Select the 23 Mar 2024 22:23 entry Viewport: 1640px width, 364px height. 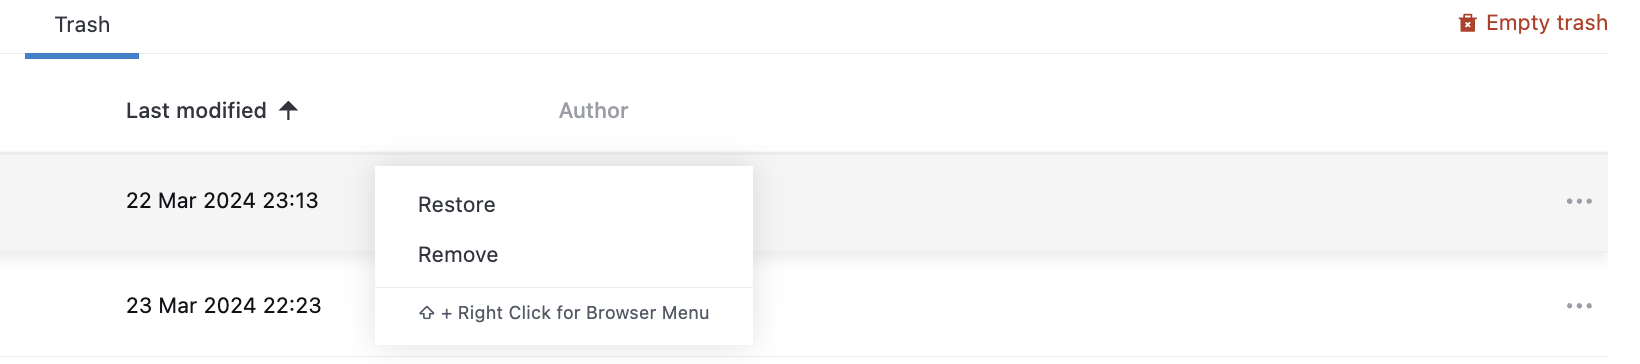click(x=223, y=305)
